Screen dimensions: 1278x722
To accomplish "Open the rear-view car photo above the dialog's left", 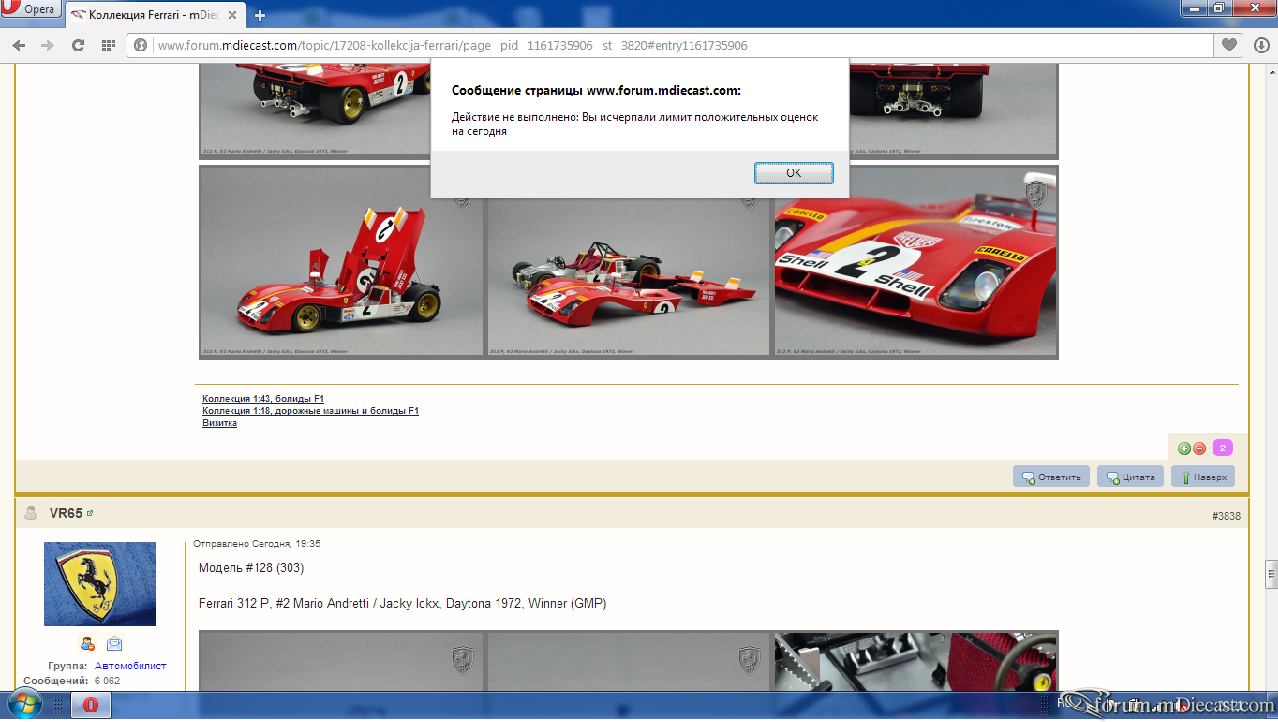I will pyautogui.click(x=315, y=109).
